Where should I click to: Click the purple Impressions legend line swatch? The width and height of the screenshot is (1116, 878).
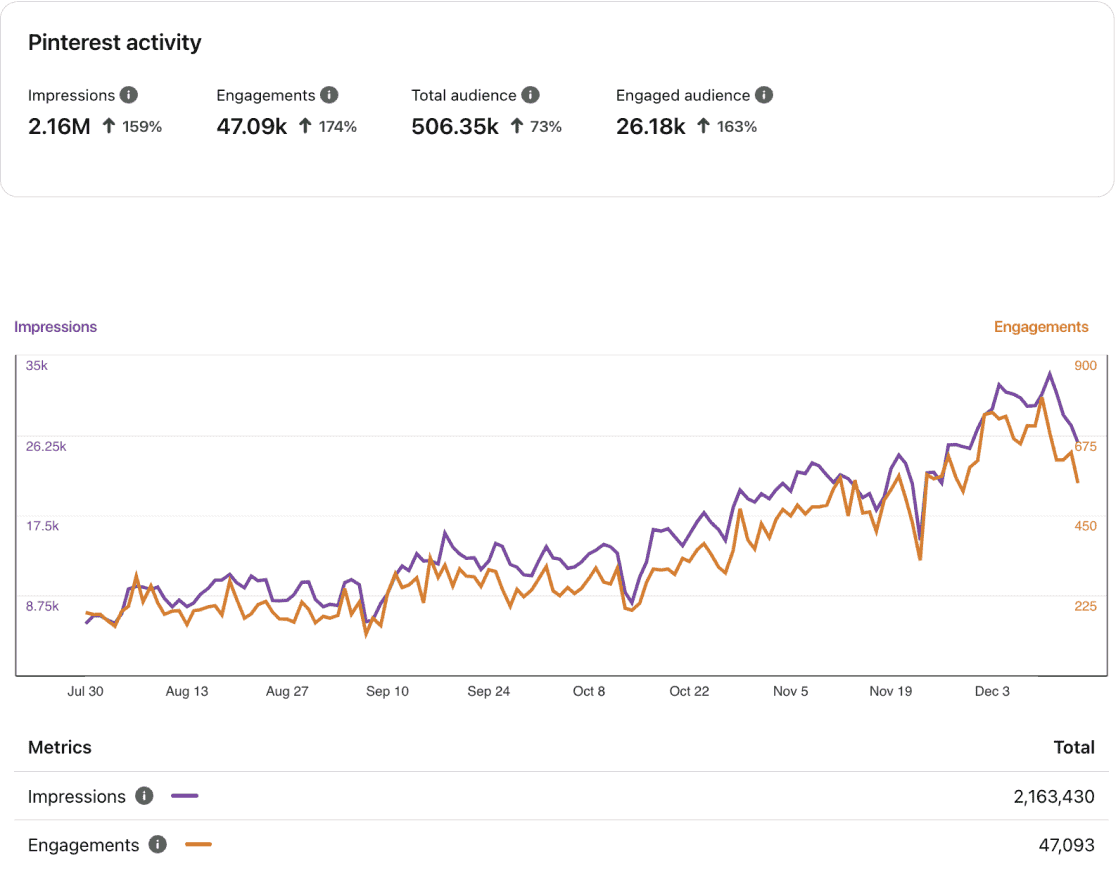click(x=185, y=796)
